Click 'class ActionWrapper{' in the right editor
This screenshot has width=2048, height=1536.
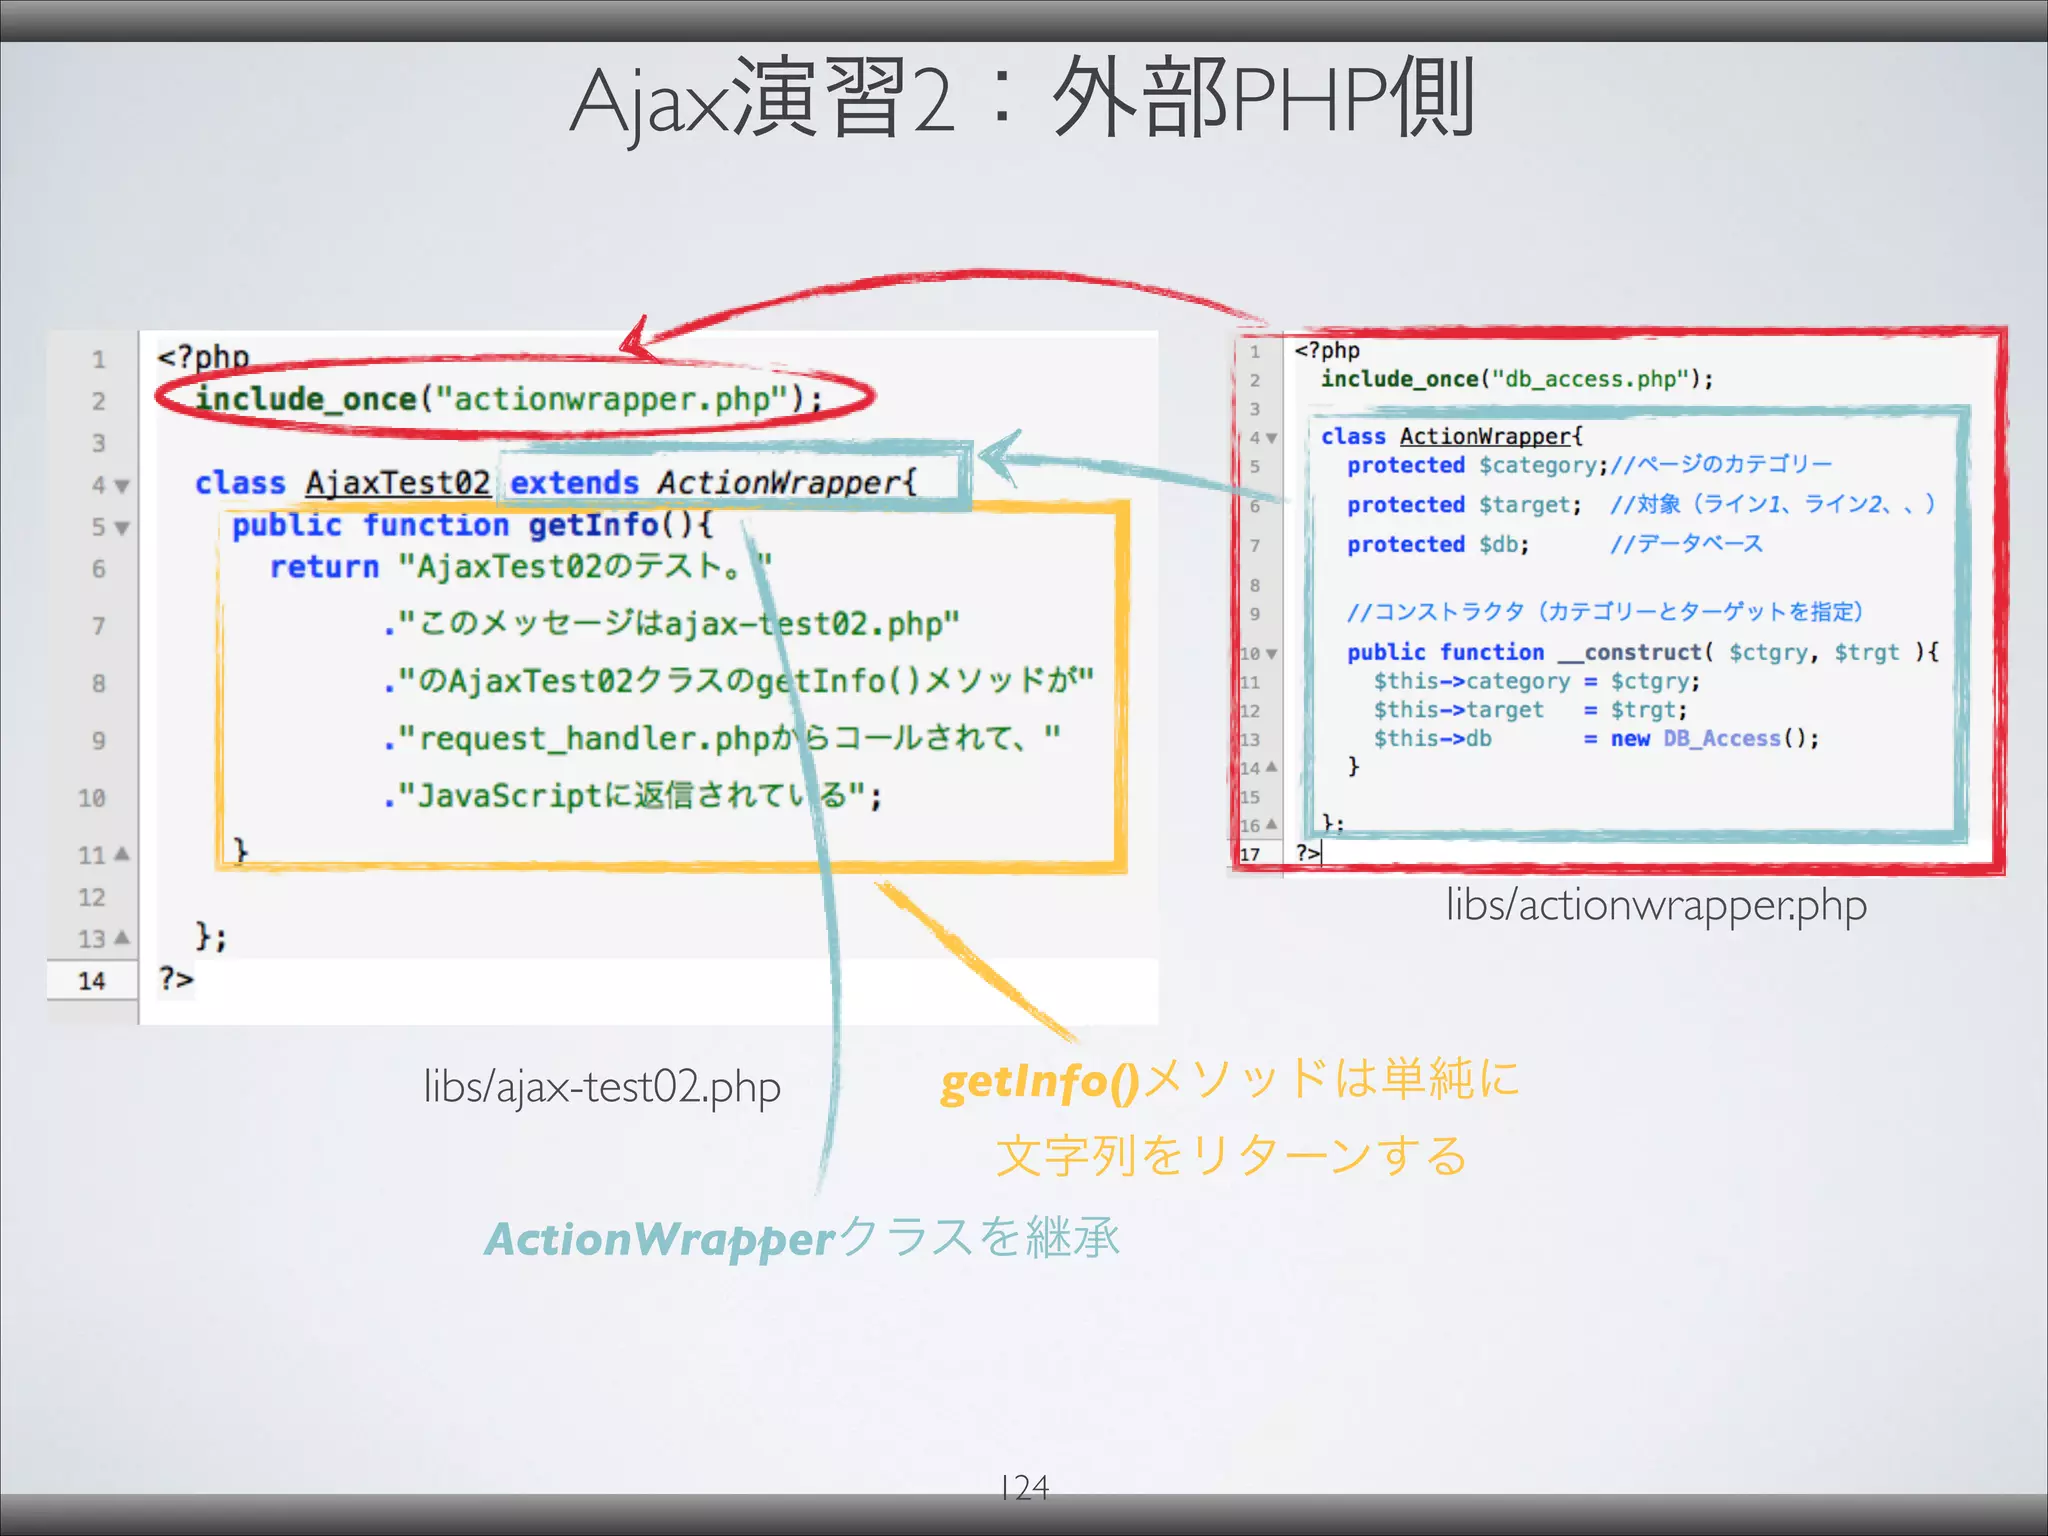pos(1452,437)
